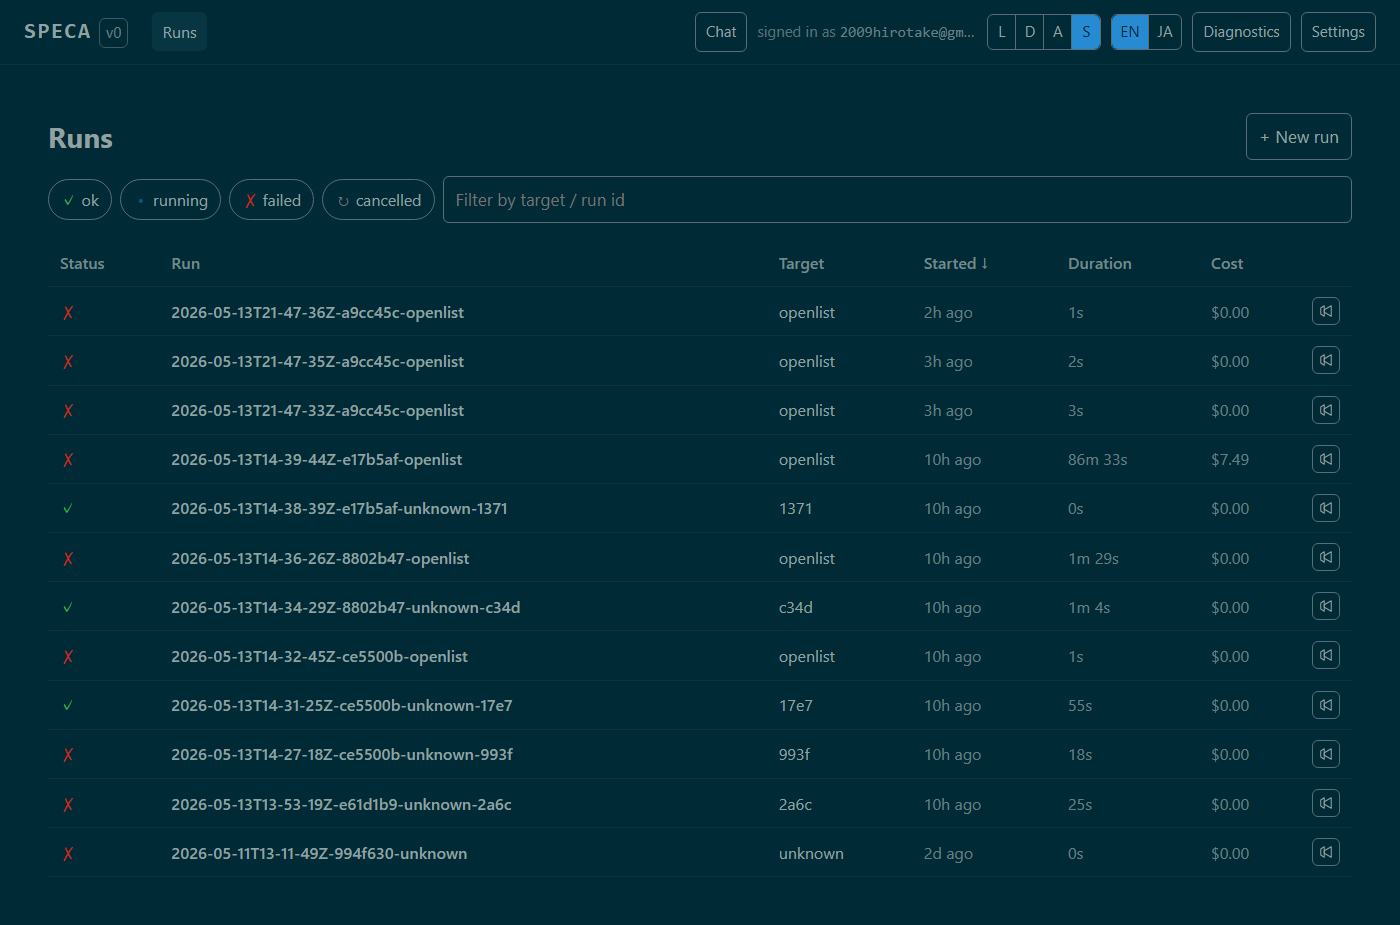
Task: Click the rerun icon for 994f630-unknown run
Action: point(1326,853)
